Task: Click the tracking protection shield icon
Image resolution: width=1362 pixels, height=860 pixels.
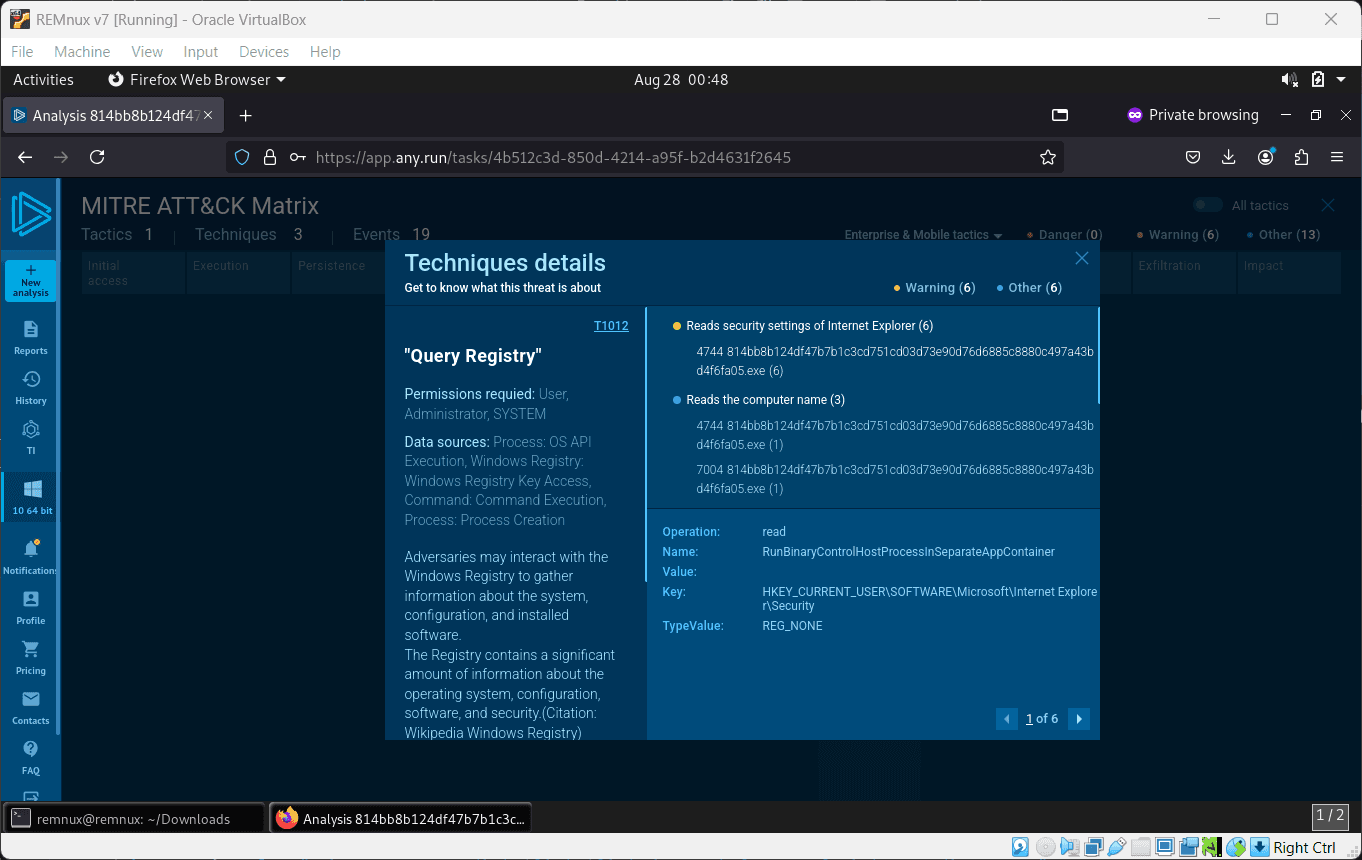Action: [241, 157]
